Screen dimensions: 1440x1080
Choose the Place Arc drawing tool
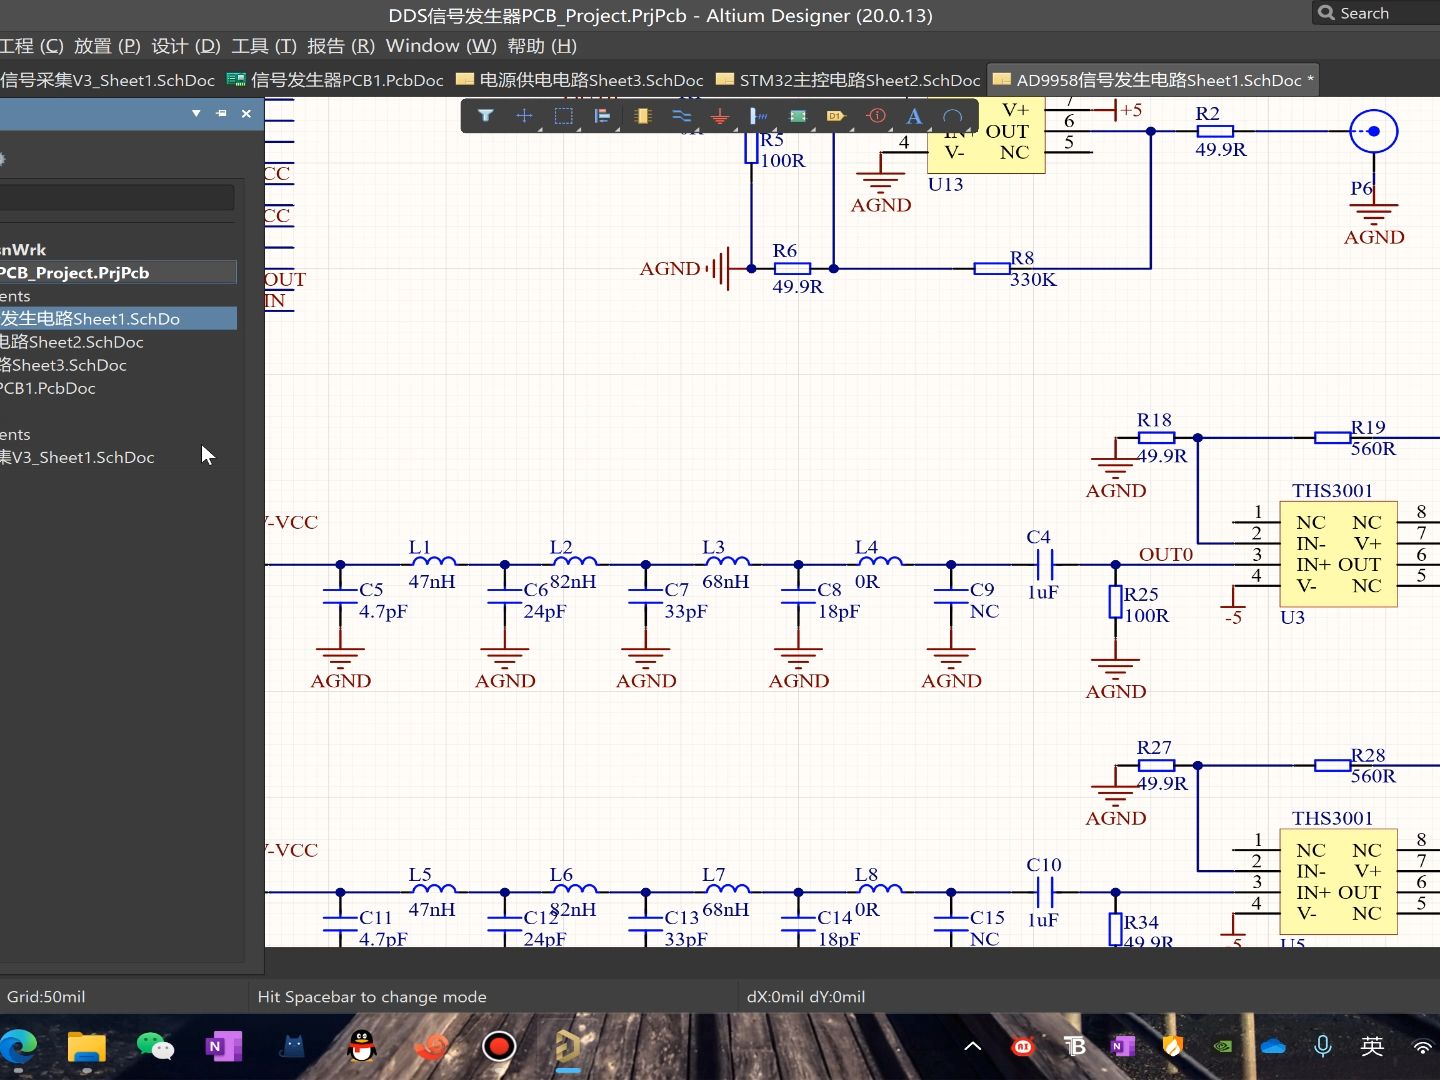953,116
